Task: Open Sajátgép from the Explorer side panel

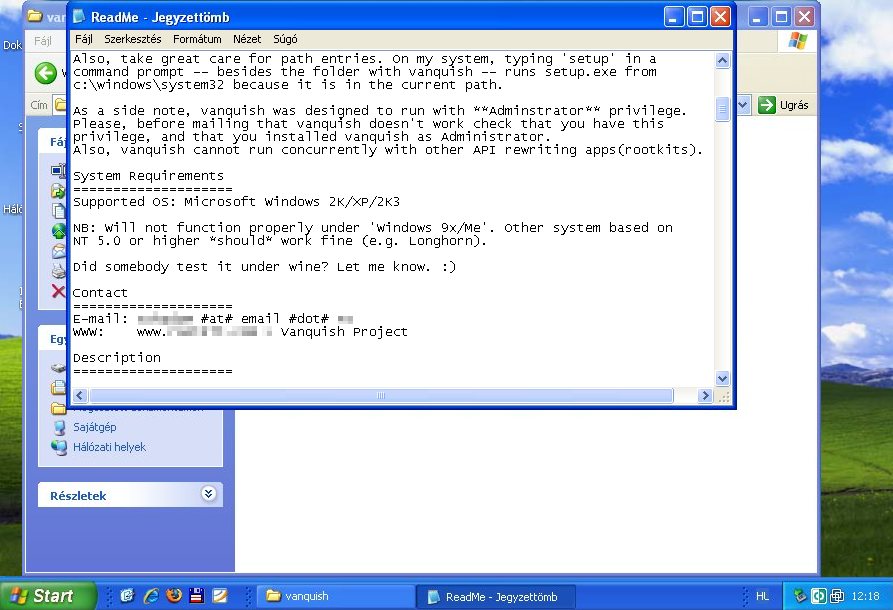Action: (84, 427)
